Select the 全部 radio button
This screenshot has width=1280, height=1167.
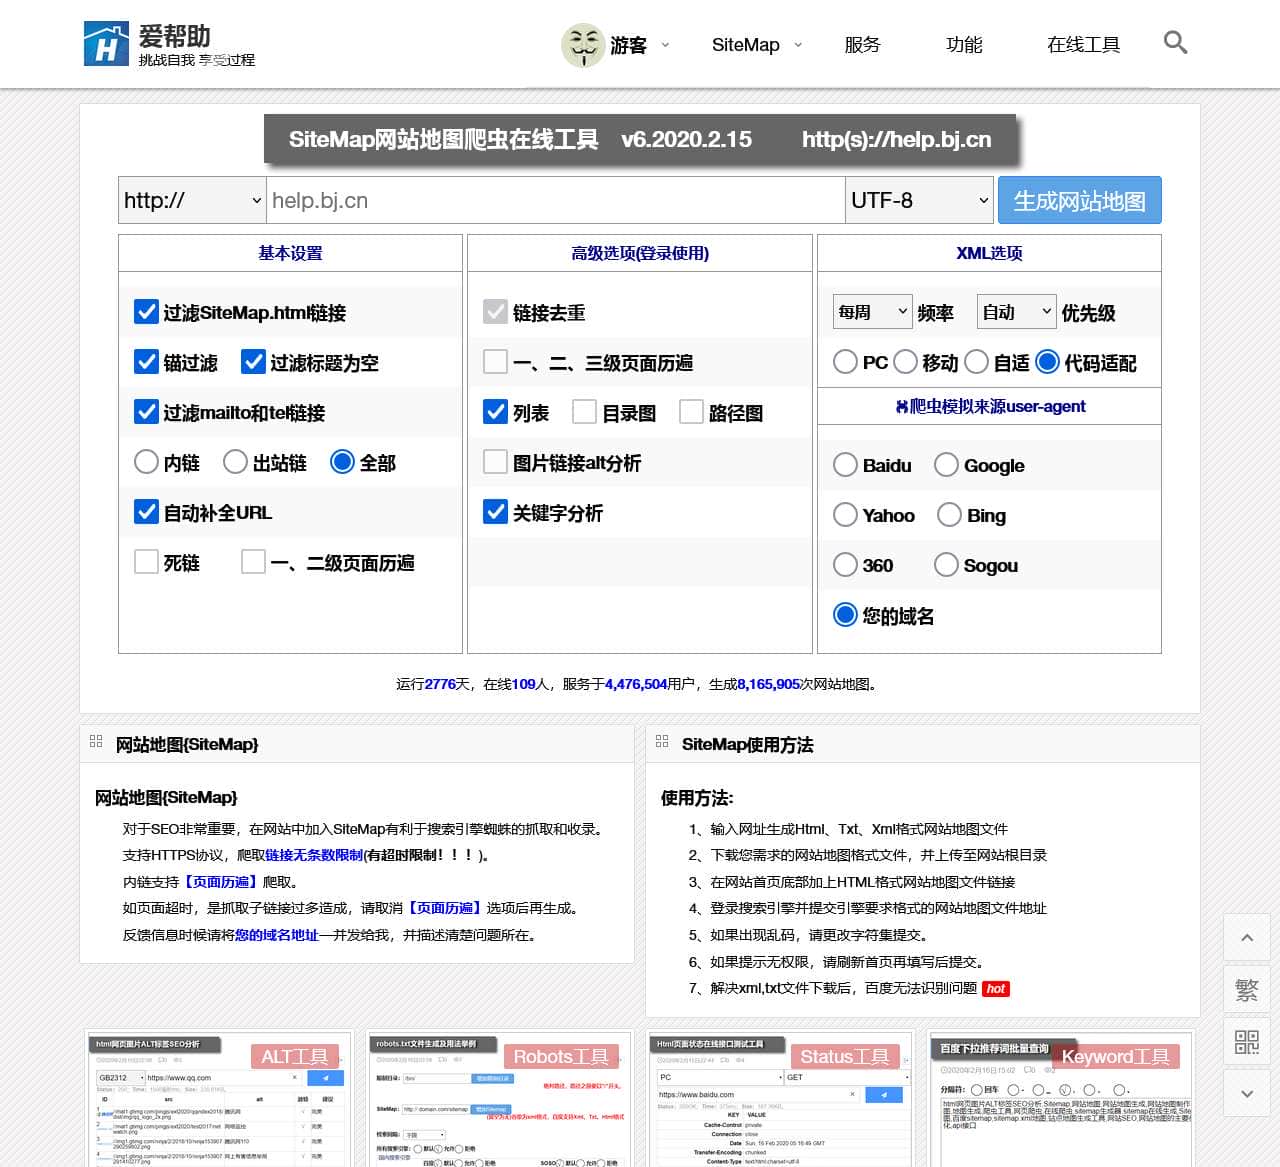click(342, 461)
